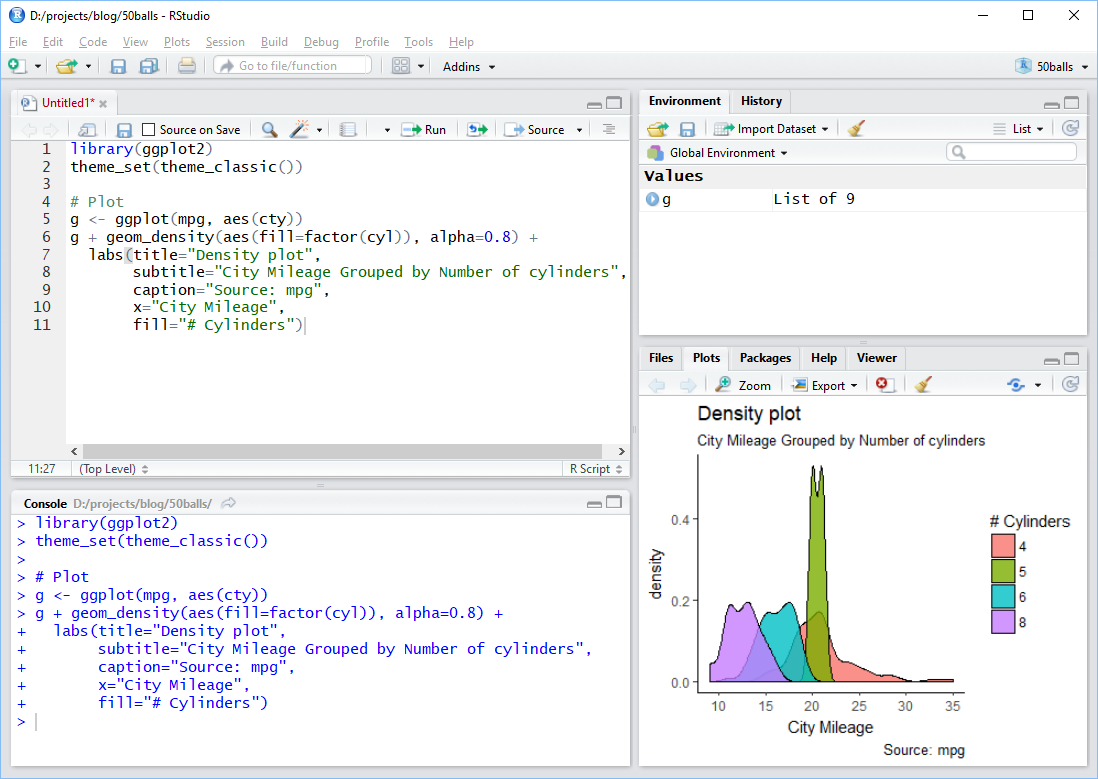Click the find/replace magnifier icon in editor

[269, 129]
